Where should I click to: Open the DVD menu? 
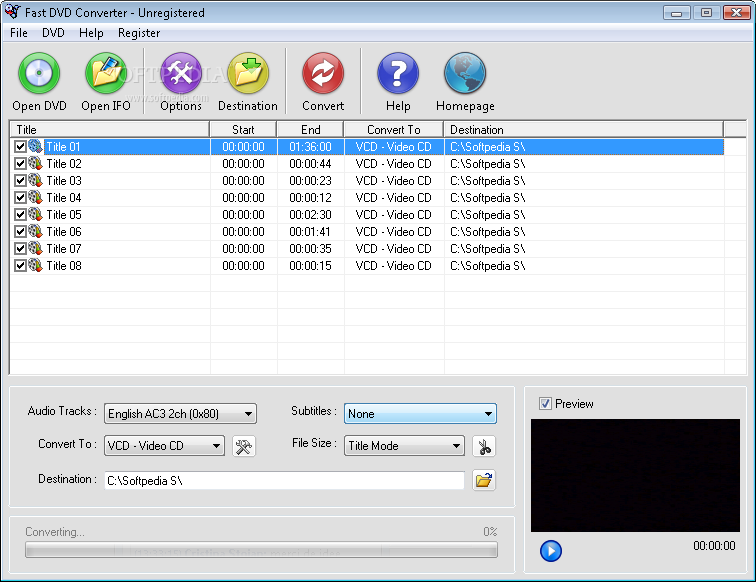53,33
